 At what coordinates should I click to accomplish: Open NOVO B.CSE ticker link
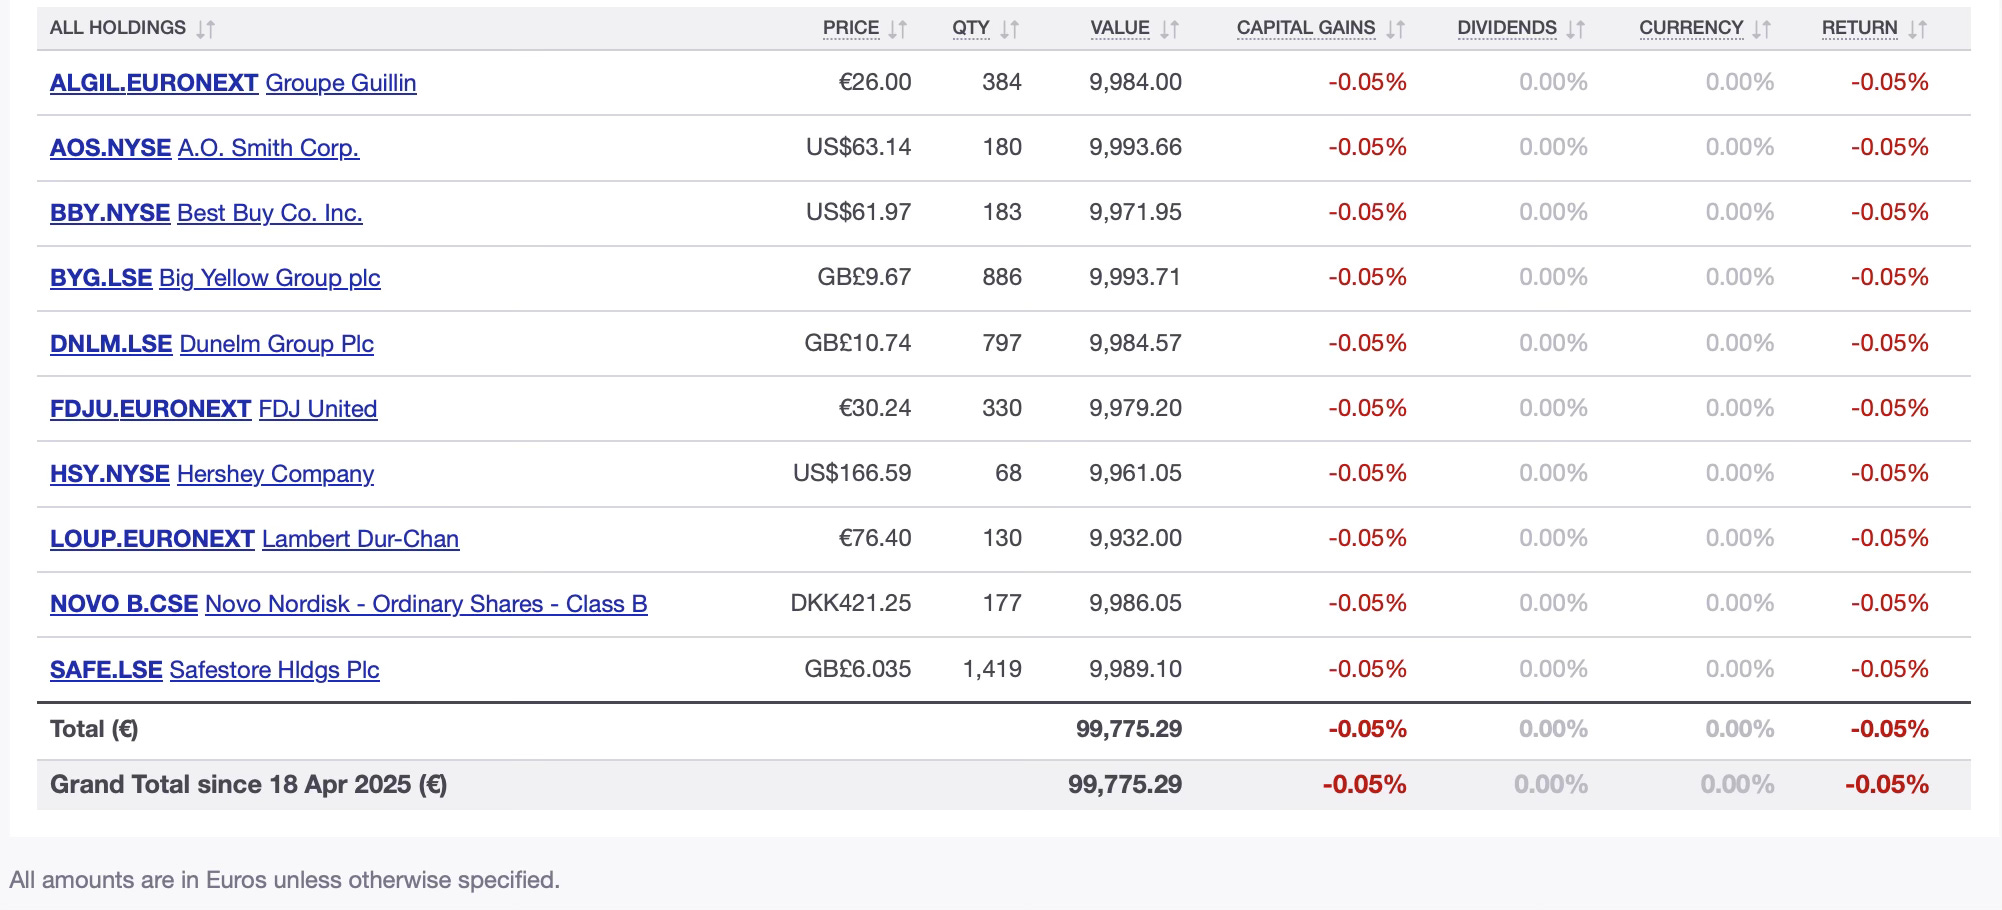pyautogui.click(x=124, y=604)
